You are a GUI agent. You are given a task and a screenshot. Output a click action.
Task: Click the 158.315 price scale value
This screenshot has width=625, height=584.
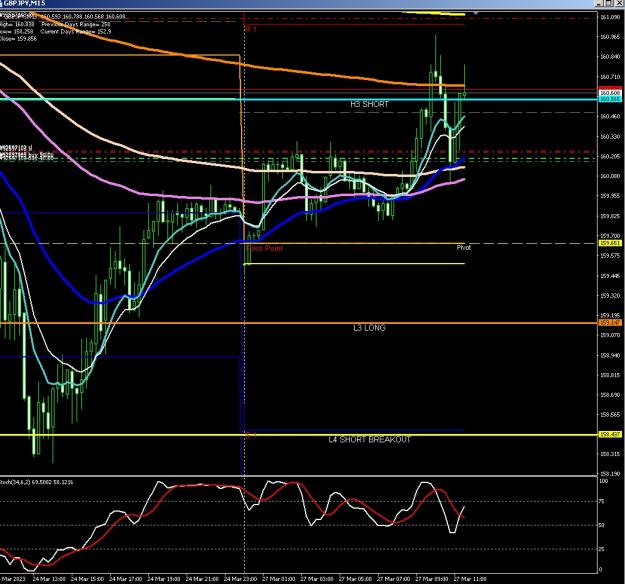pyautogui.click(x=610, y=454)
